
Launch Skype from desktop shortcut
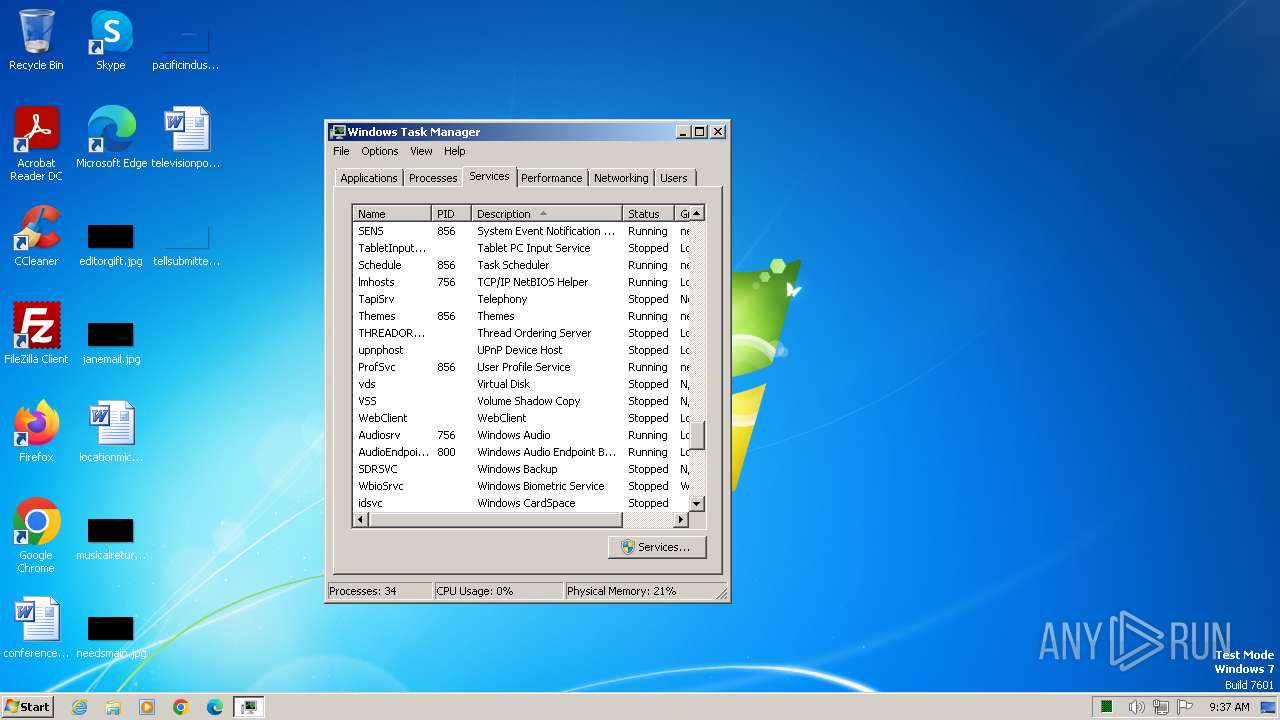[110, 40]
